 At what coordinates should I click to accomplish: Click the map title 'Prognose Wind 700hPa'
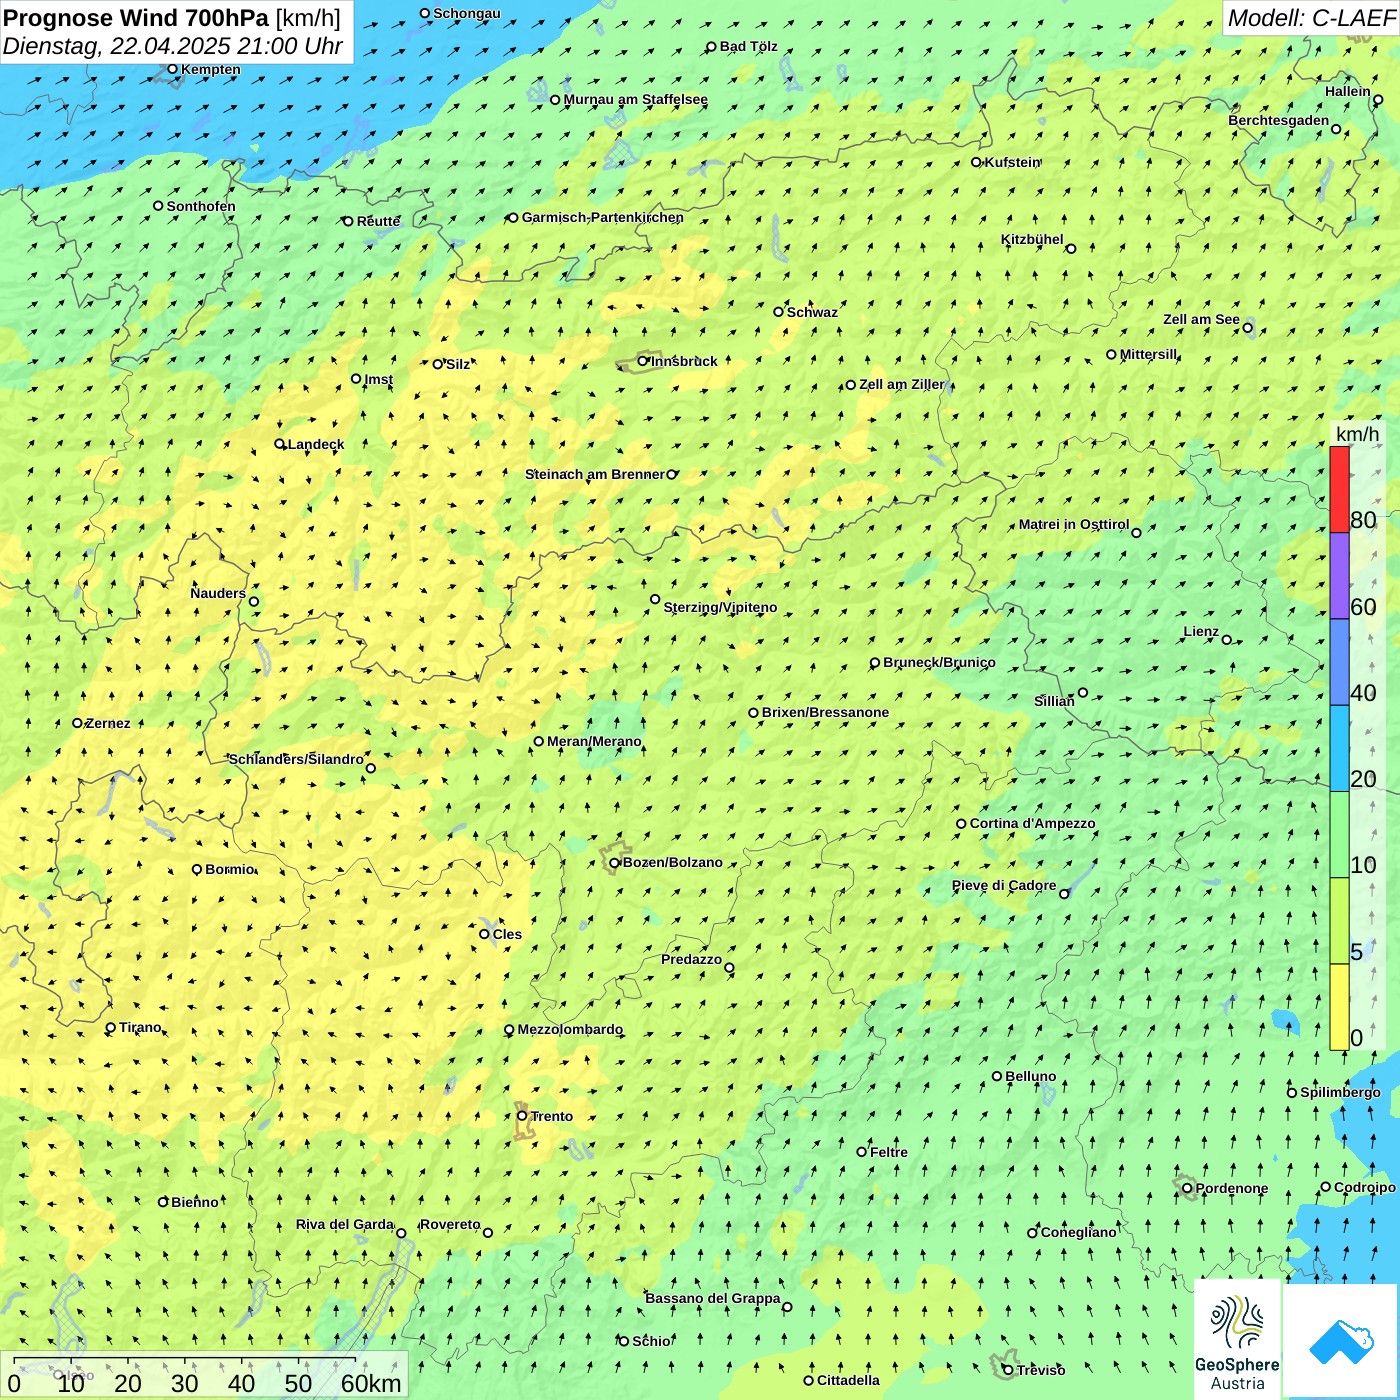136,17
